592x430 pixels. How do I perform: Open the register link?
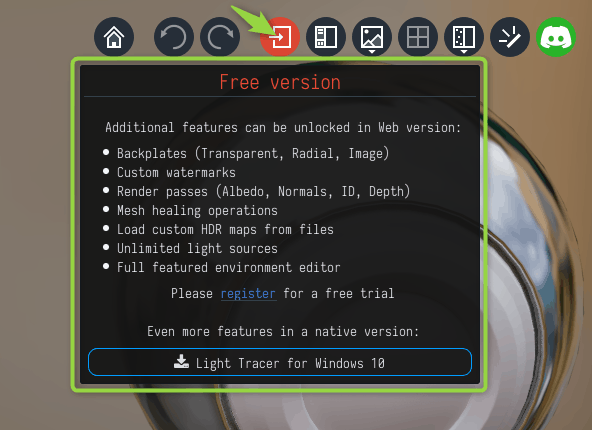(248, 294)
